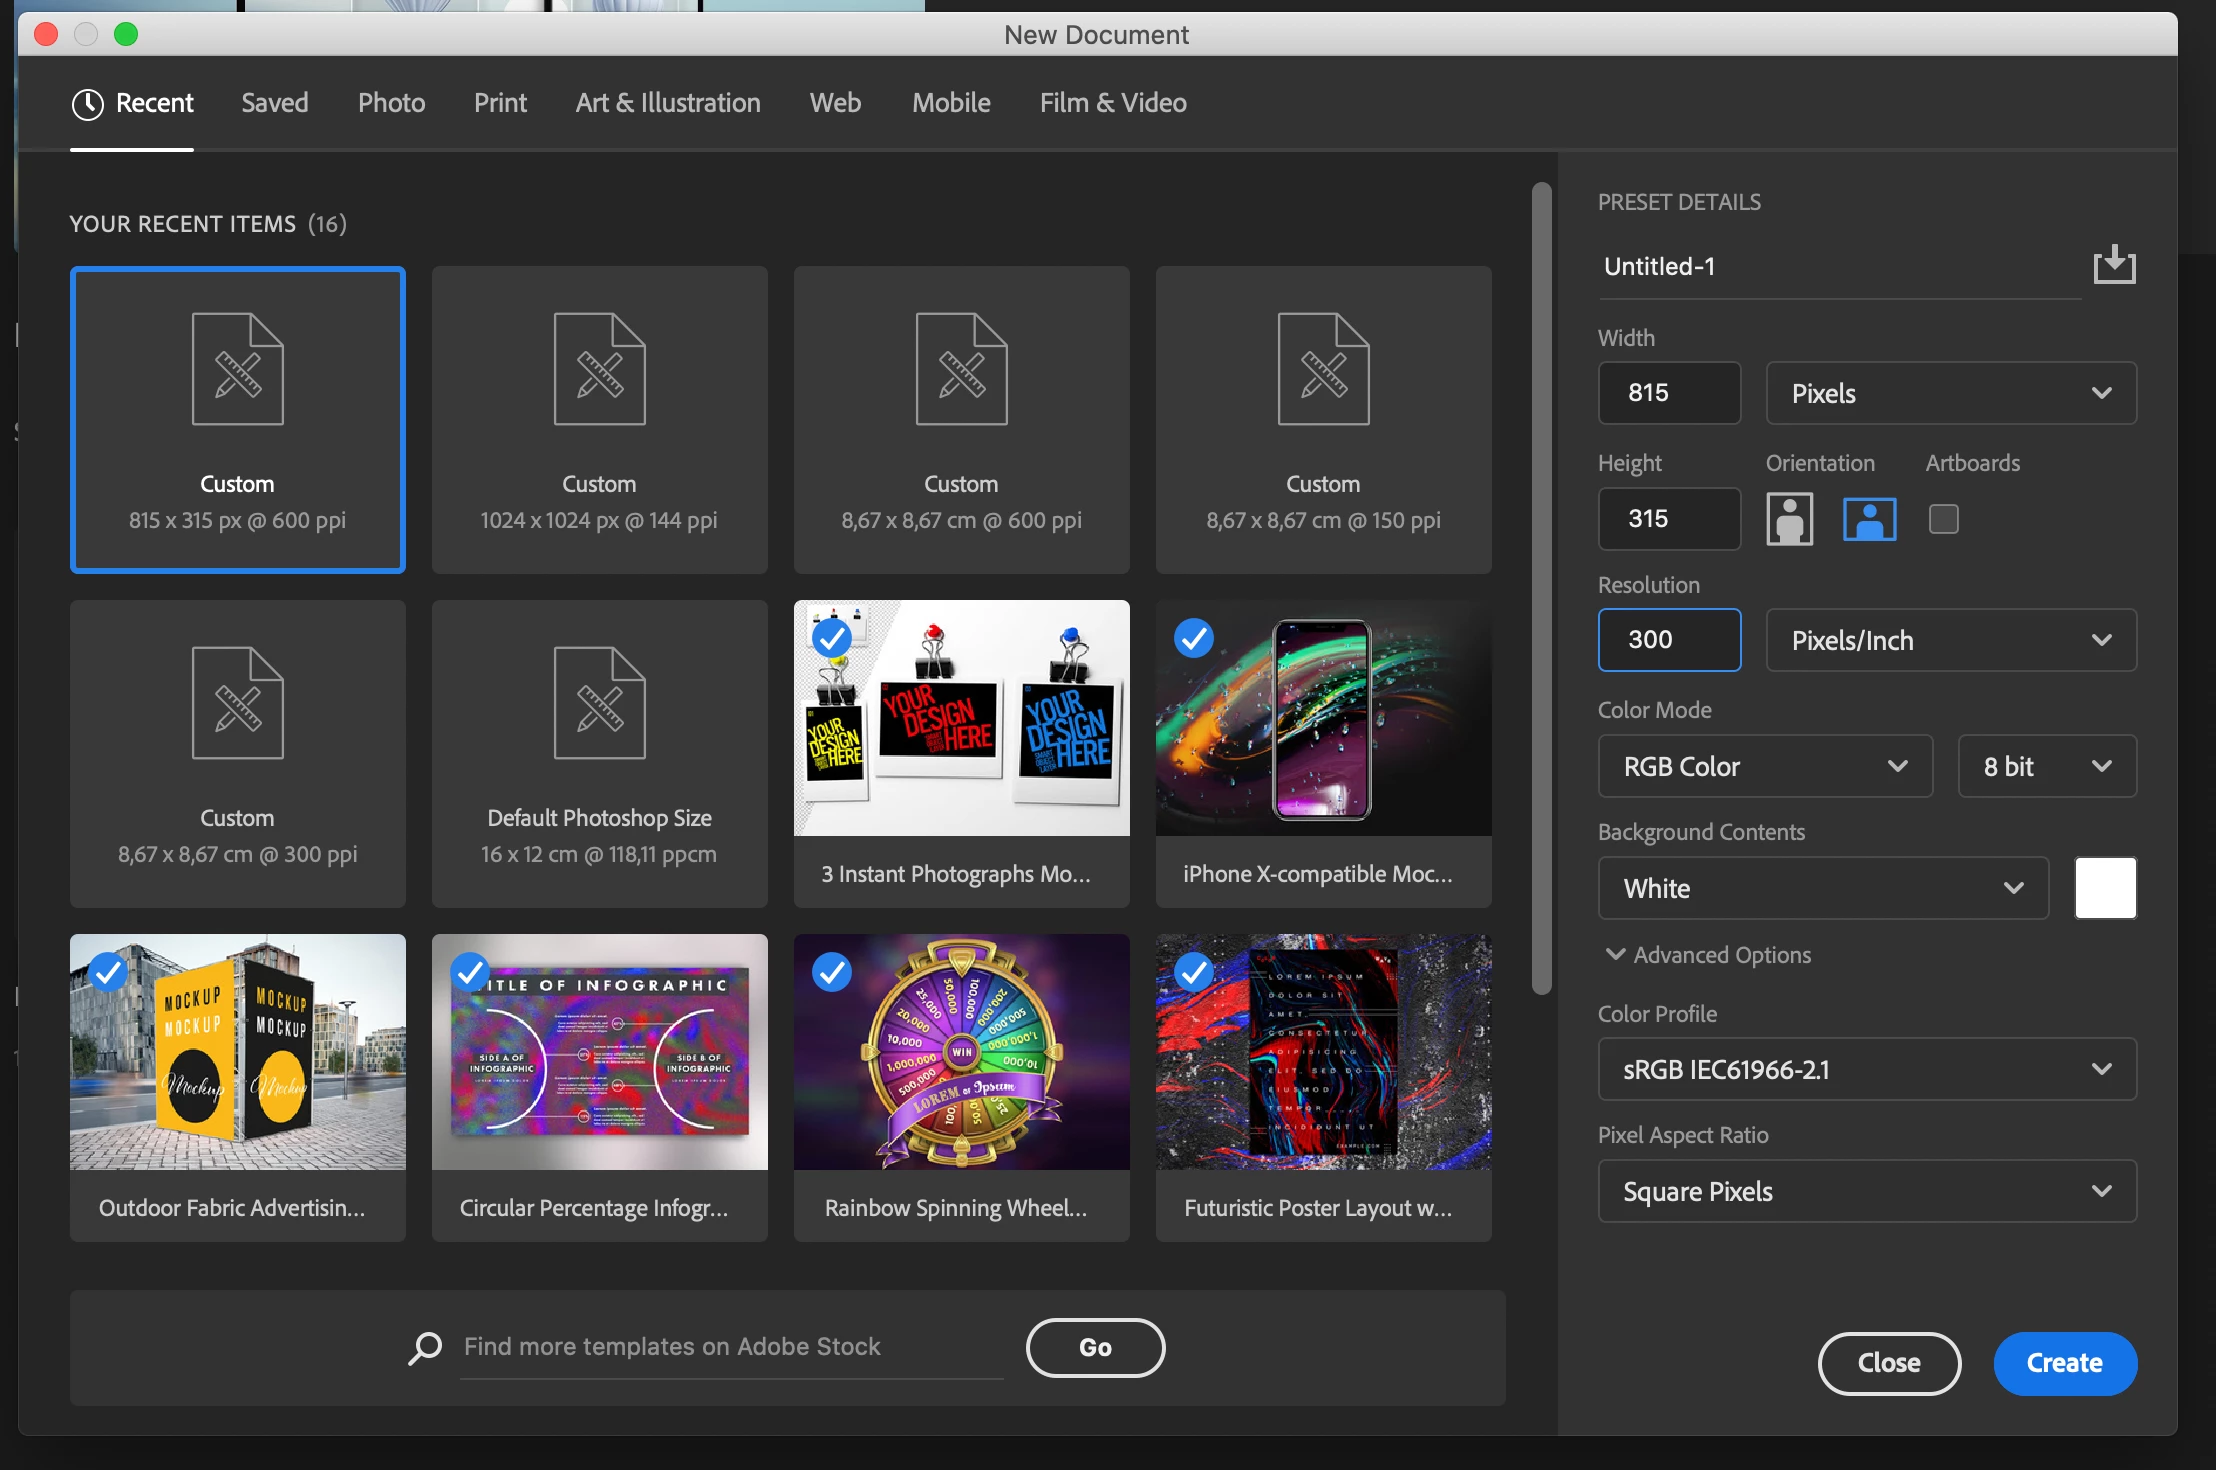Select the Default Photoshop Size preset

click(x=599, y=753)
